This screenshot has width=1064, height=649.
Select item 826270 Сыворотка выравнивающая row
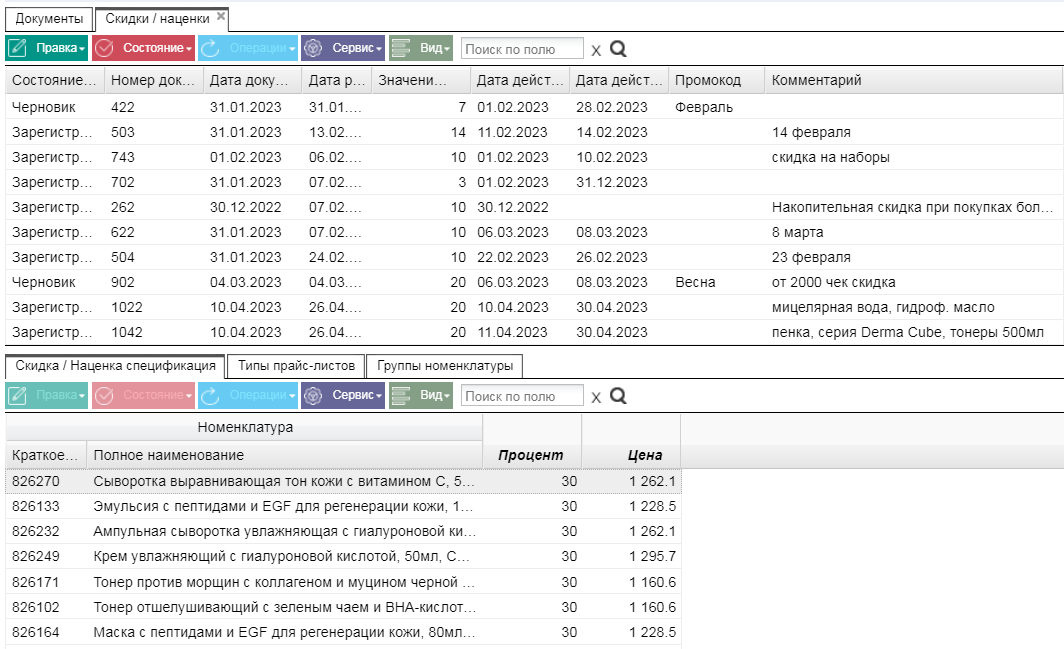click(x=343, y=481)
